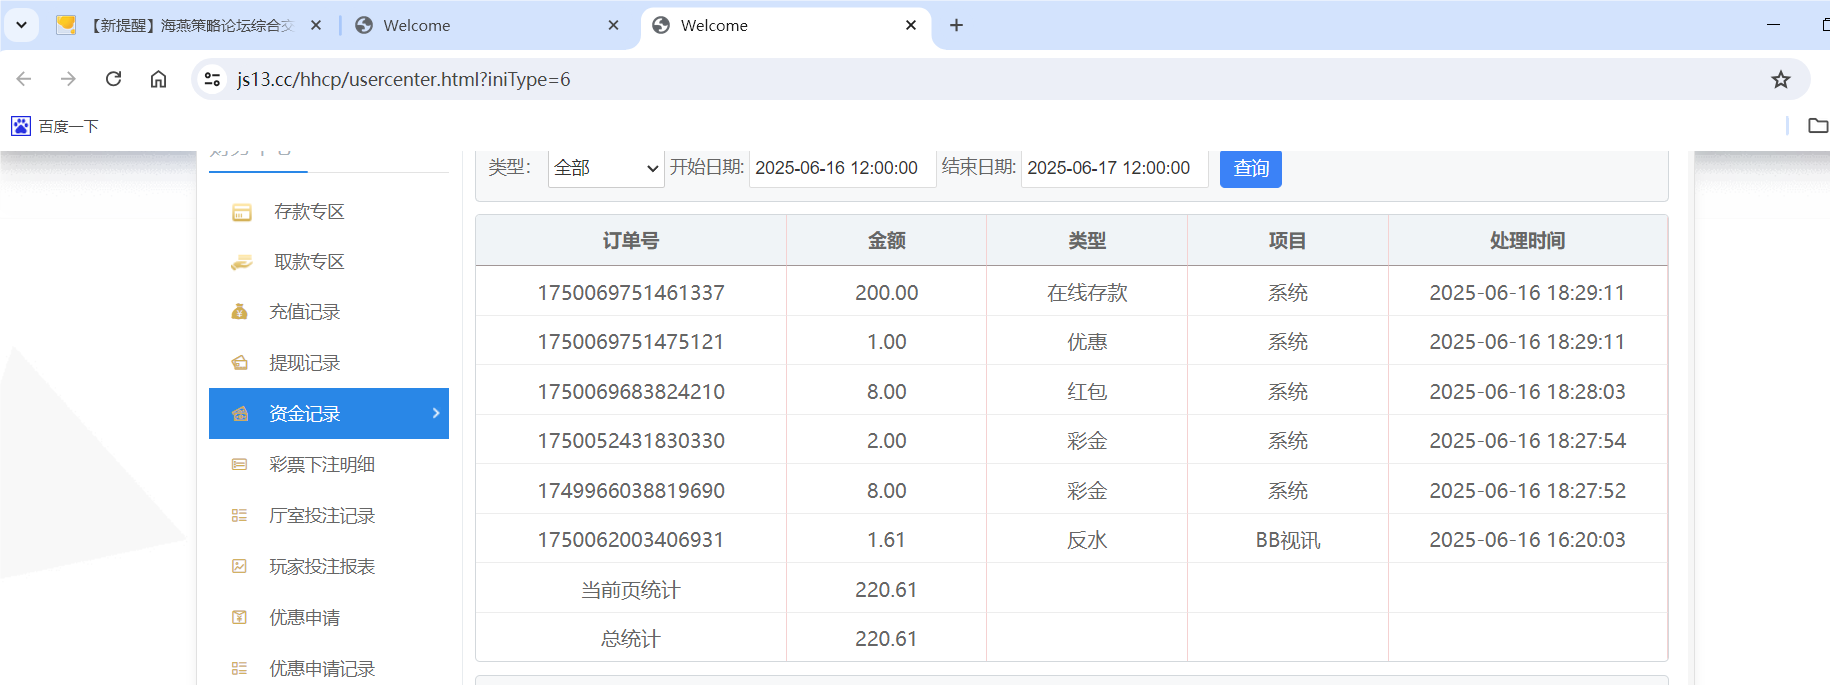
Task: Click the 玩家投注报表 chart icon
Action: click(x=239, y=567)
